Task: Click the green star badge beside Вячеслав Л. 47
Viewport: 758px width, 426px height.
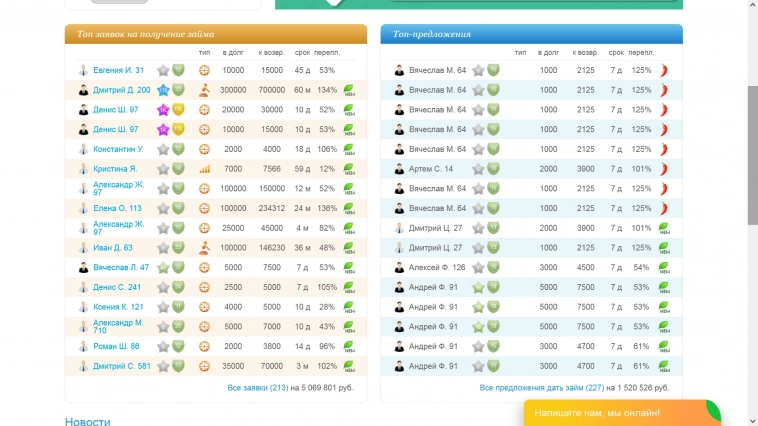Action: tap(163, 268)
